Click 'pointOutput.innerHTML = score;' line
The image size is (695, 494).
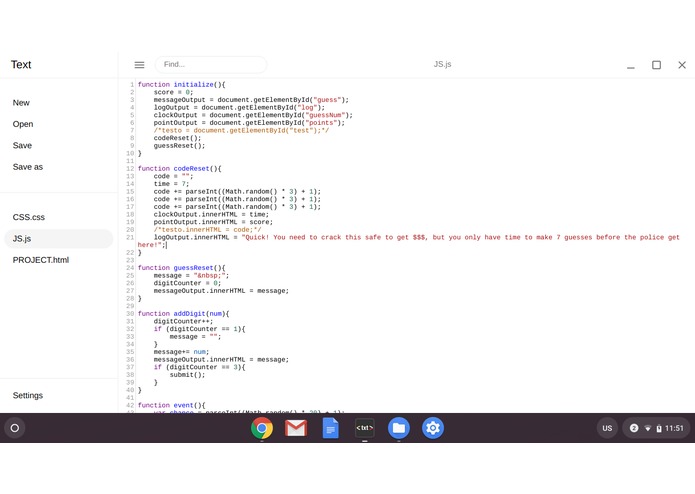[213, 222]
